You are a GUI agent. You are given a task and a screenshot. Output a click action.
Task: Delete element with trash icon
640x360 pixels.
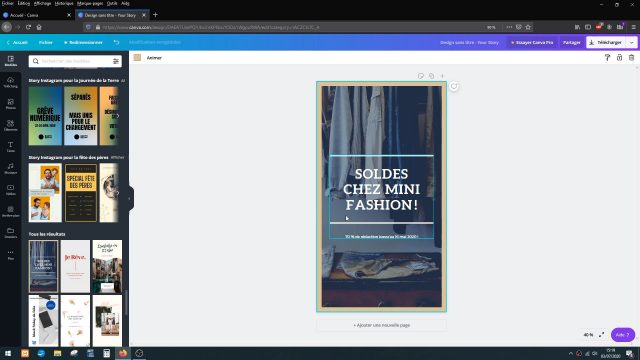tap(631, 58)
